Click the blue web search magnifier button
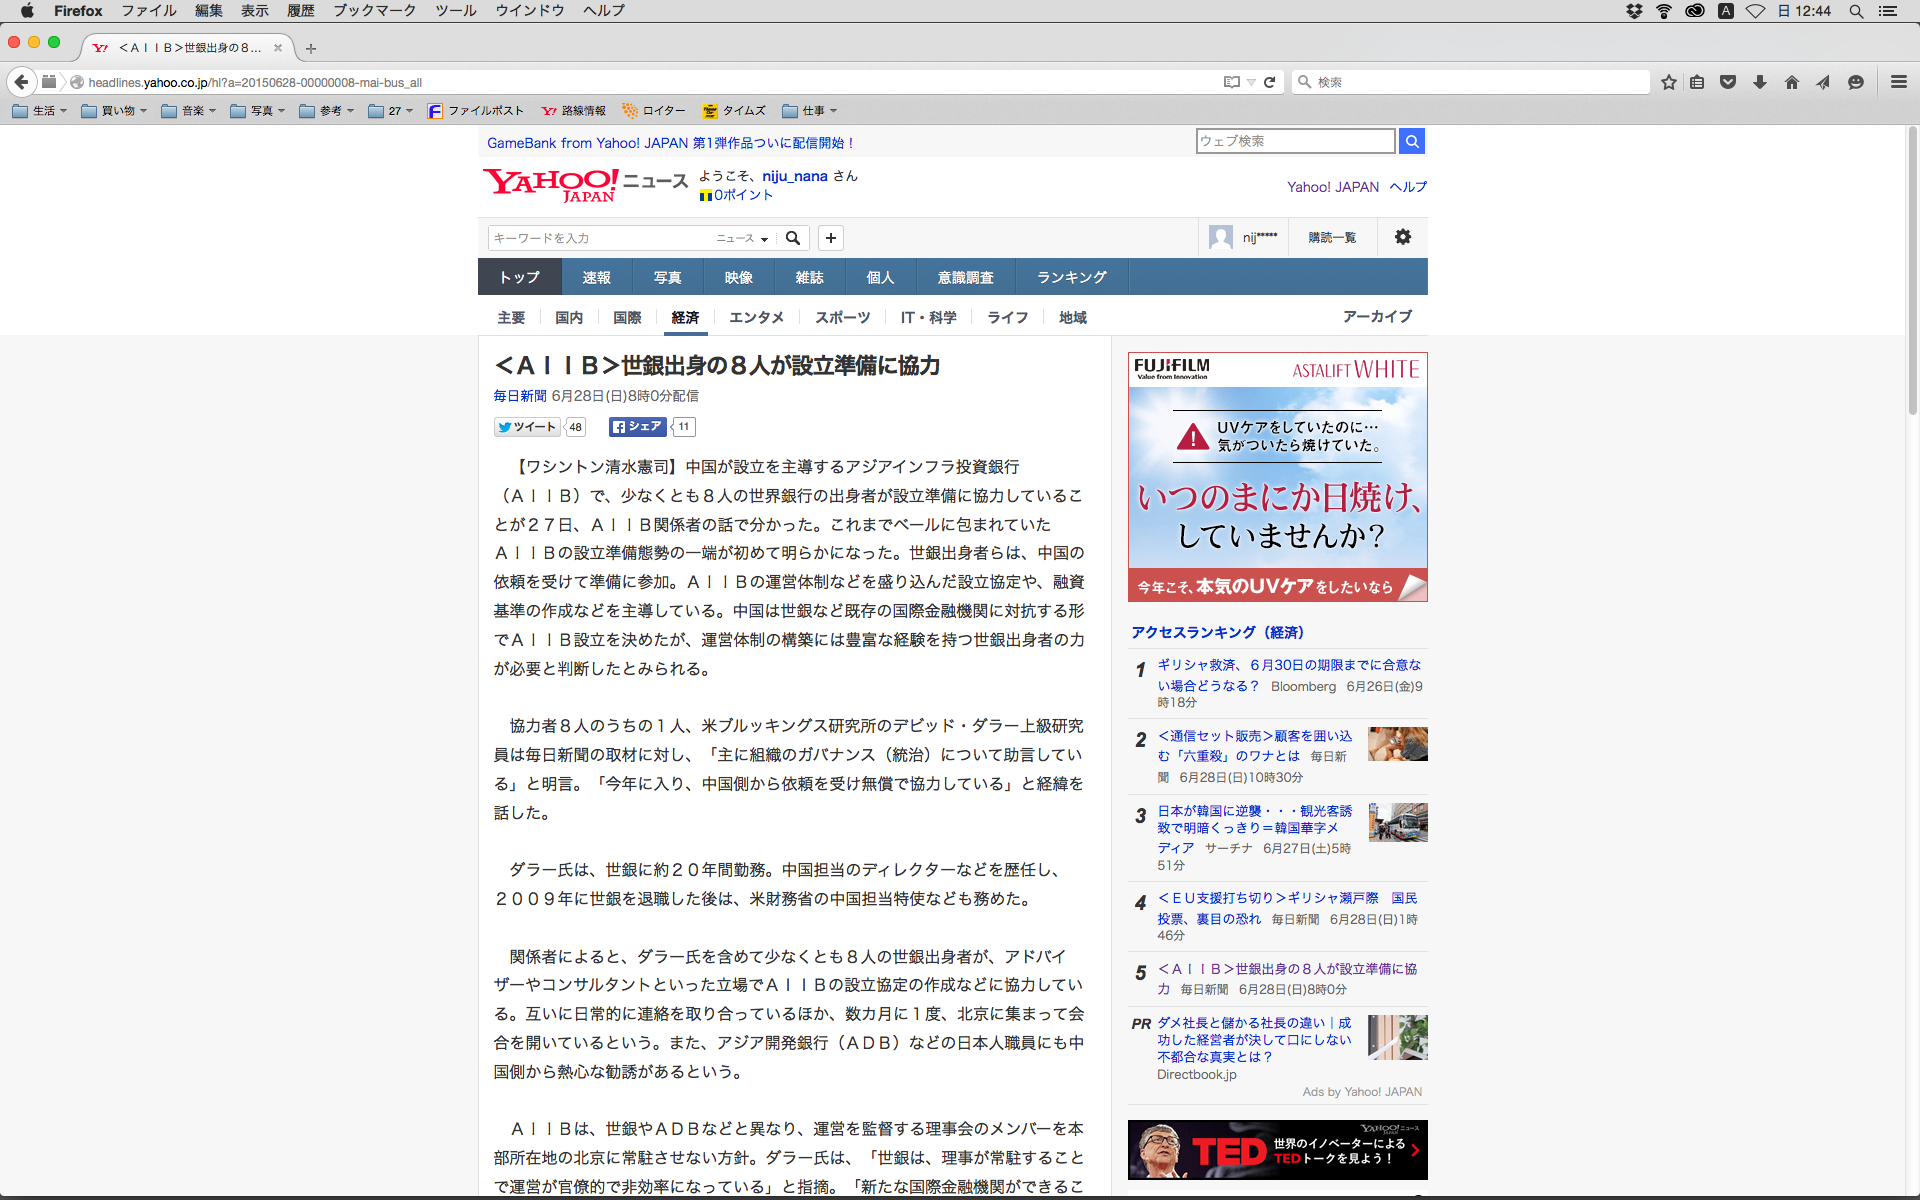Screen dimensions: 1920x1200 coord(1411,141)
